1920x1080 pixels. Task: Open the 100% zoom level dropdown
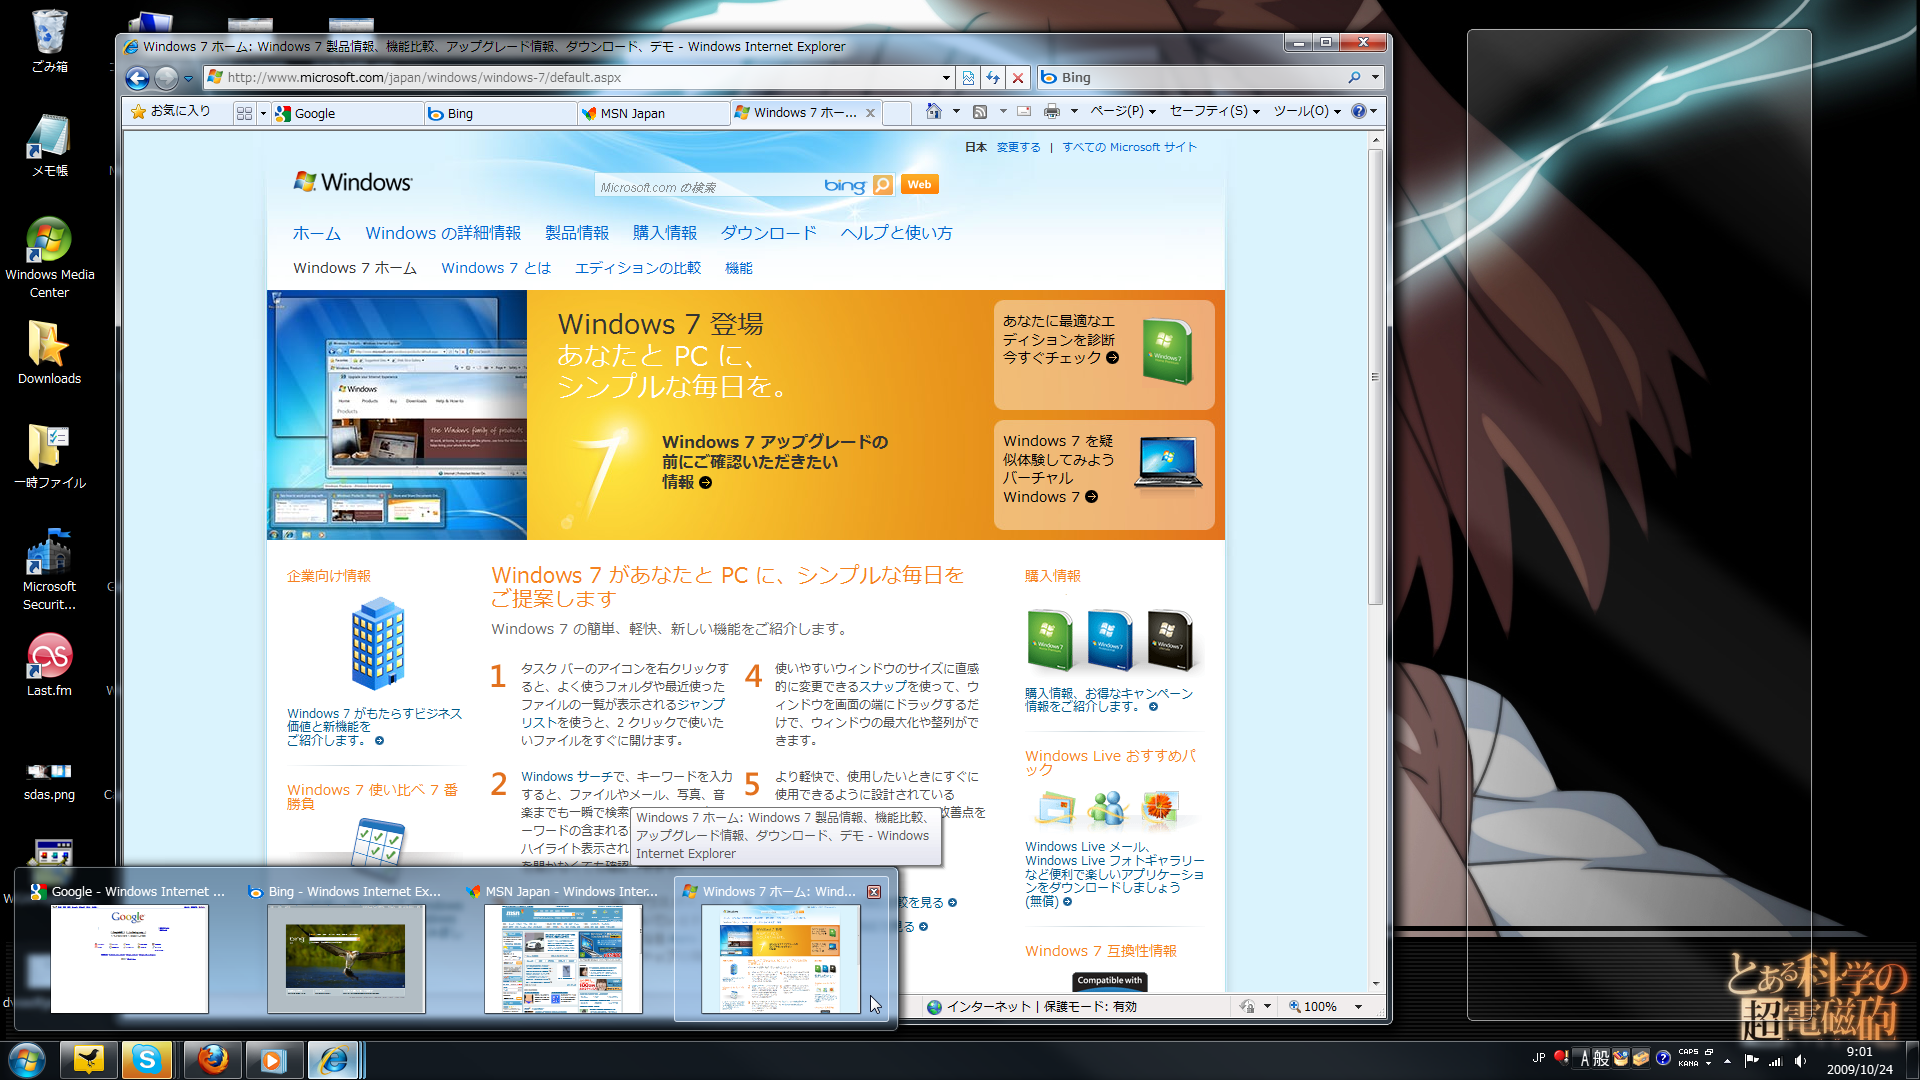click(x=1358, y=1007)
